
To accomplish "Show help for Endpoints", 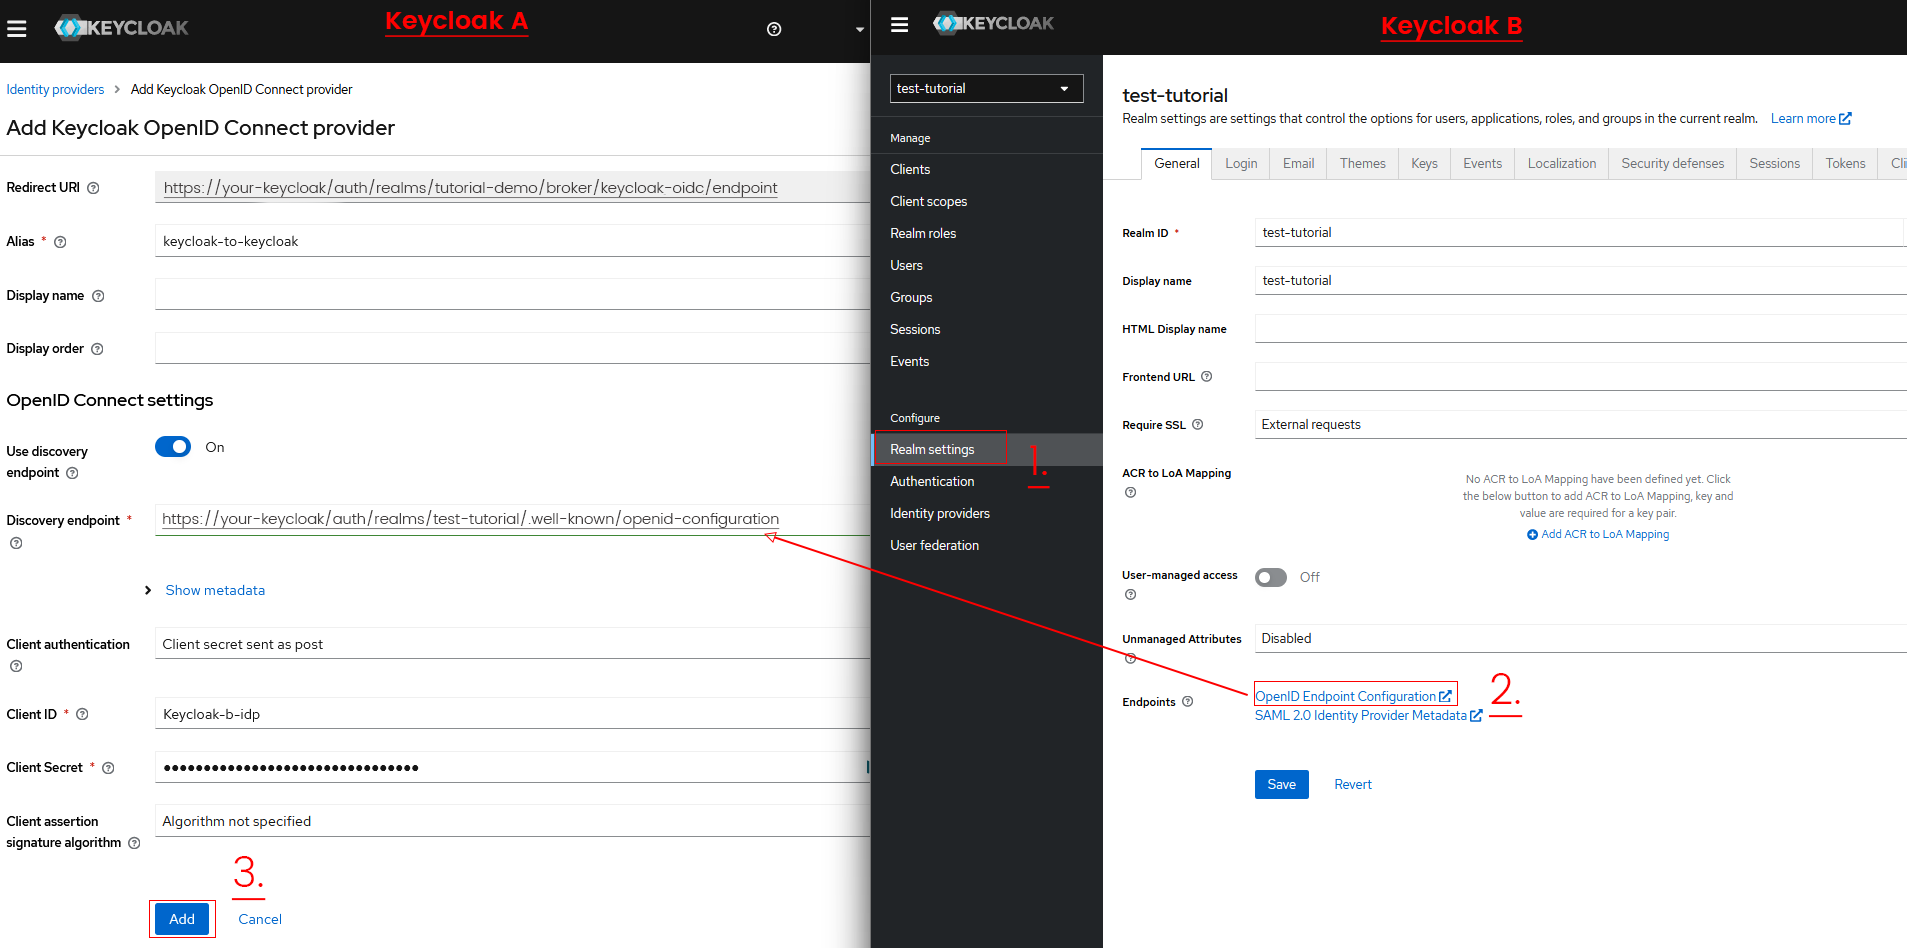I will pos(1187,702).
